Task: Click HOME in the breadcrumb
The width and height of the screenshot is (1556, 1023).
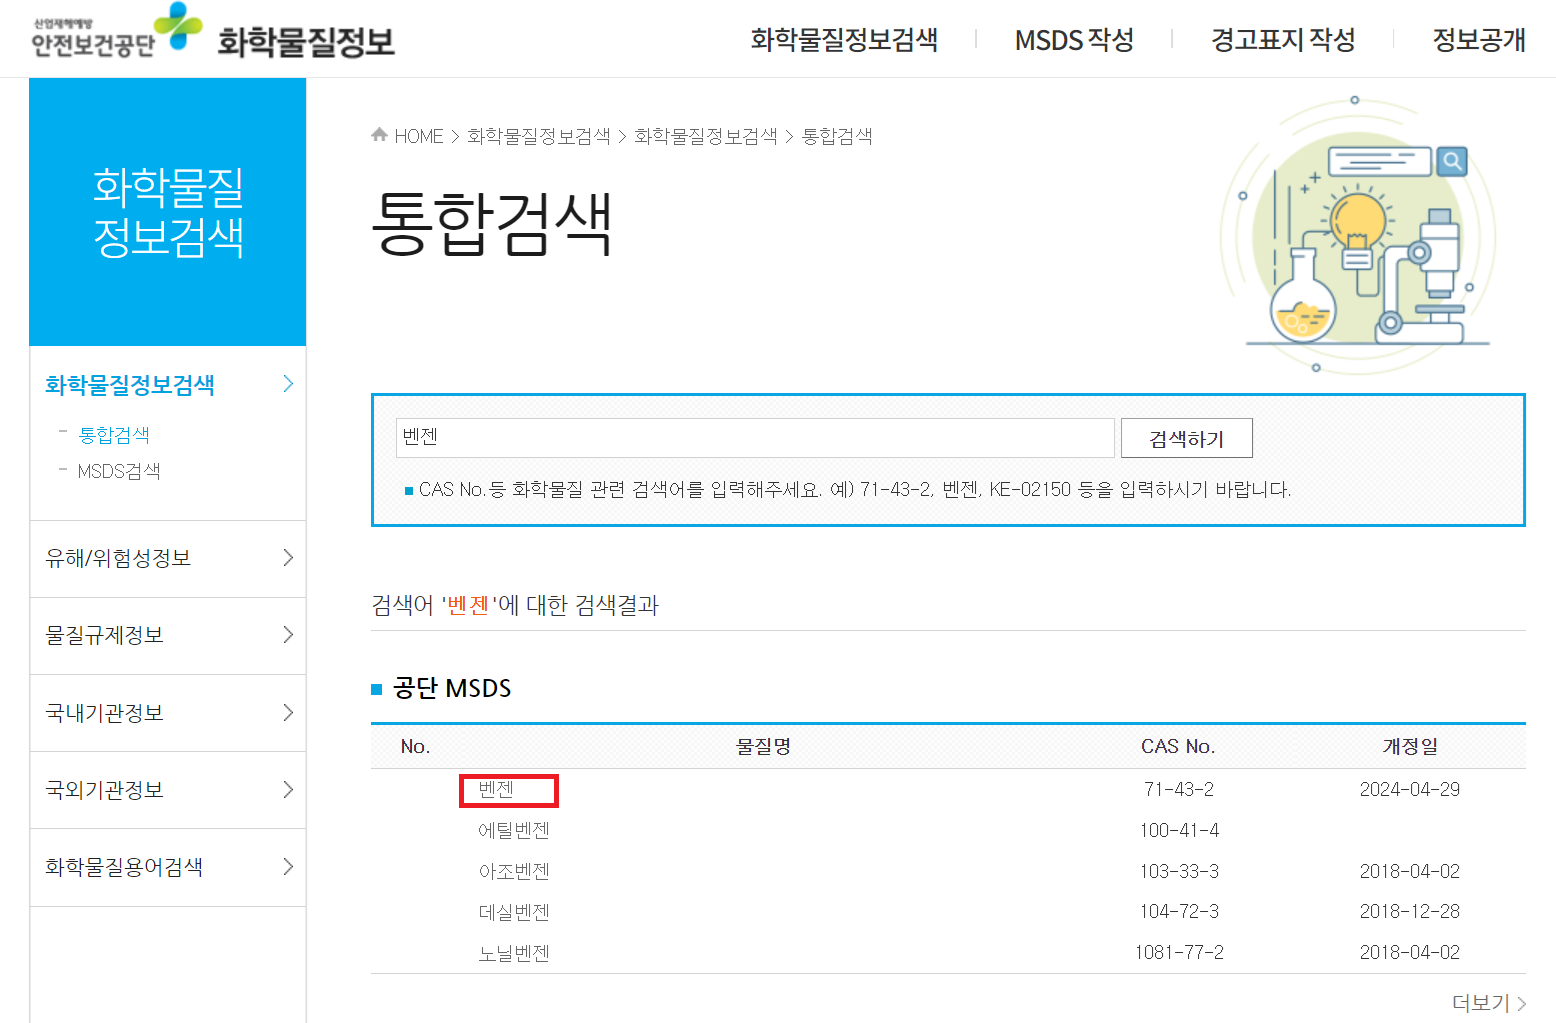Action: (x=419, y=136)
